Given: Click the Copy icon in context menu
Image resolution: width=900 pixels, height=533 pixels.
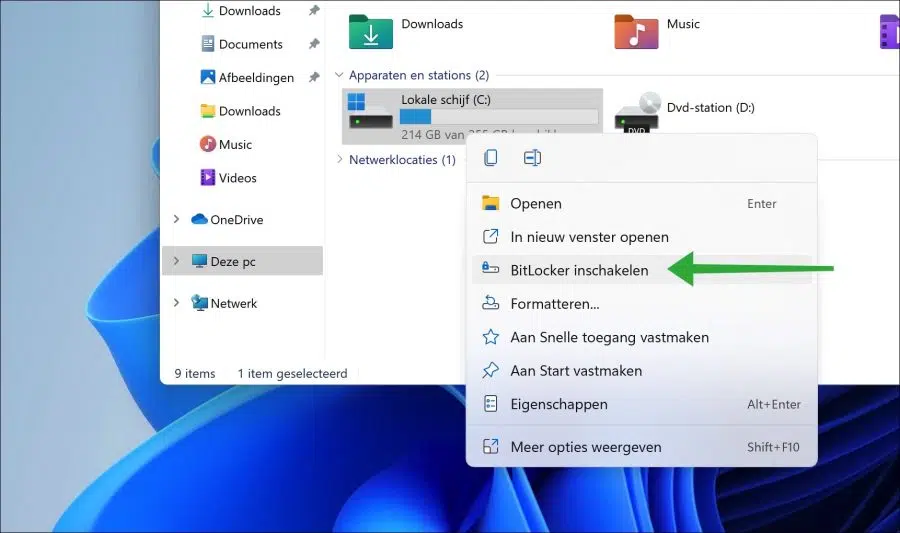Looking at the screenshot, I should 491,158.
